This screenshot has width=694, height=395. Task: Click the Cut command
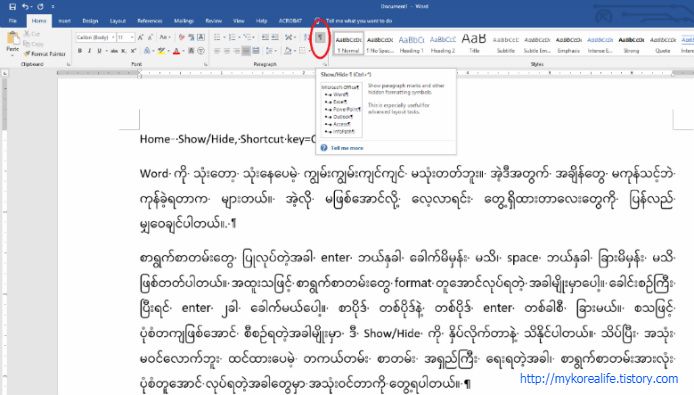pyautogui.click(x=32, y=34)
